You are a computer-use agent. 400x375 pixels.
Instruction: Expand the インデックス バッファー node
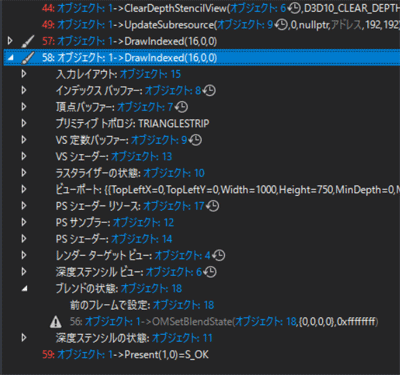(x=24, y=90)
